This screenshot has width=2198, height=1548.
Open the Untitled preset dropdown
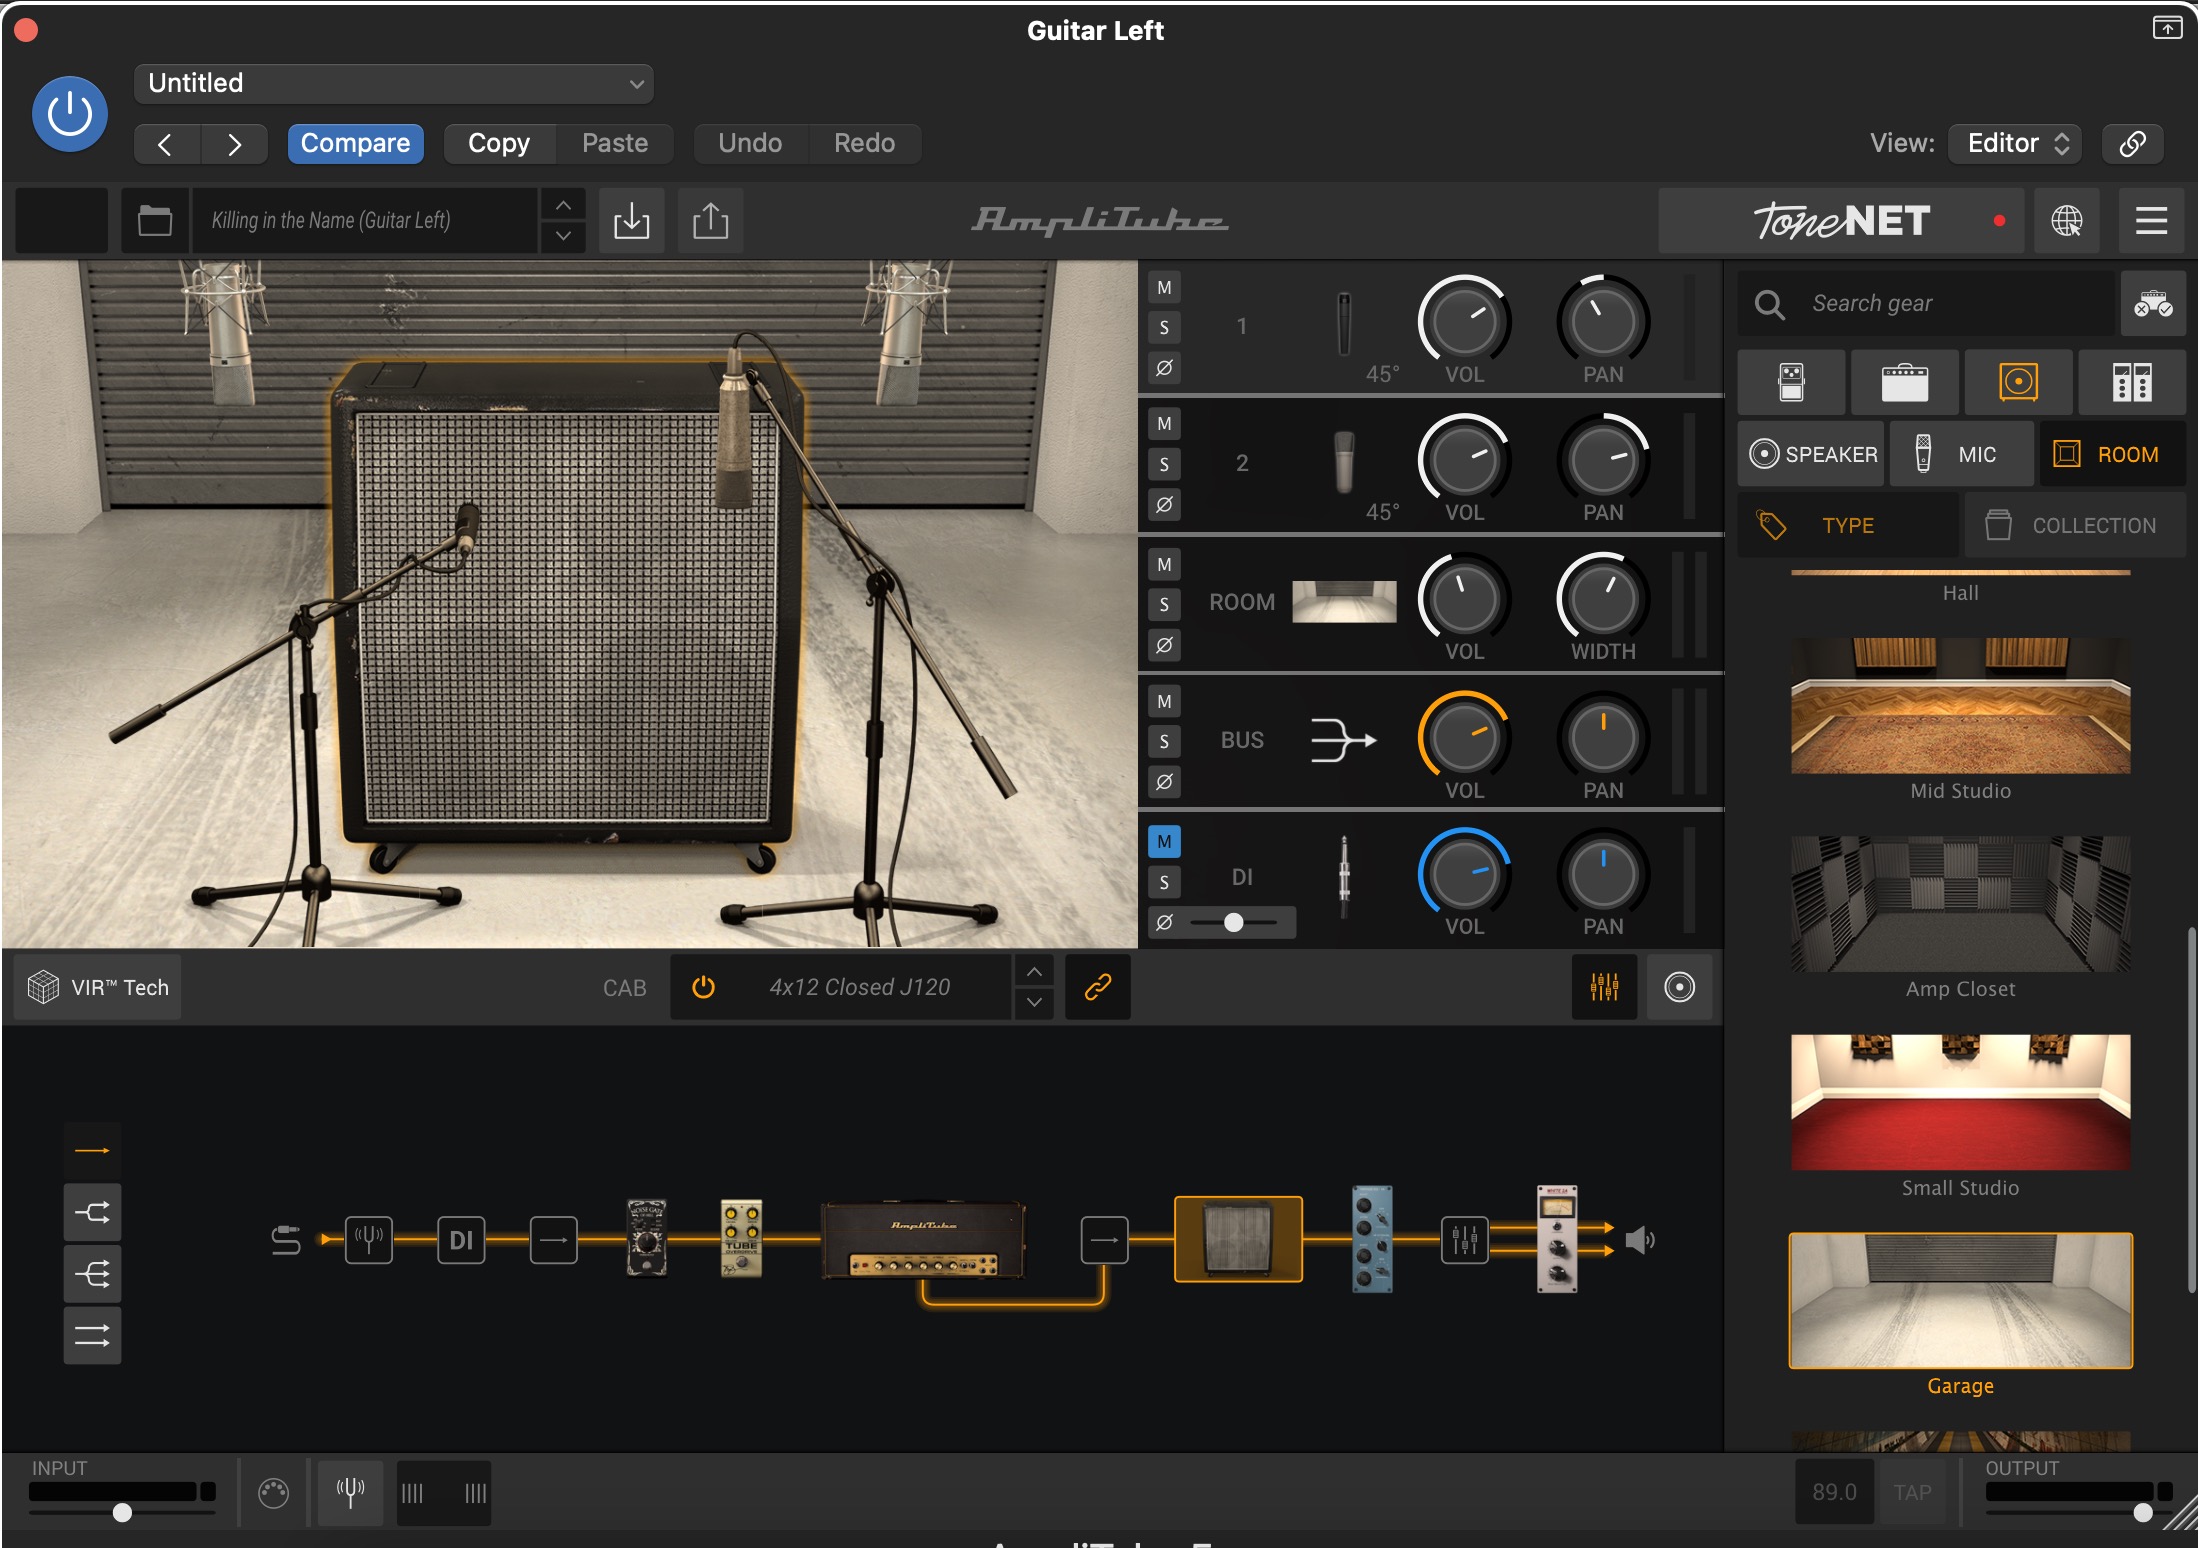(393, 83)
